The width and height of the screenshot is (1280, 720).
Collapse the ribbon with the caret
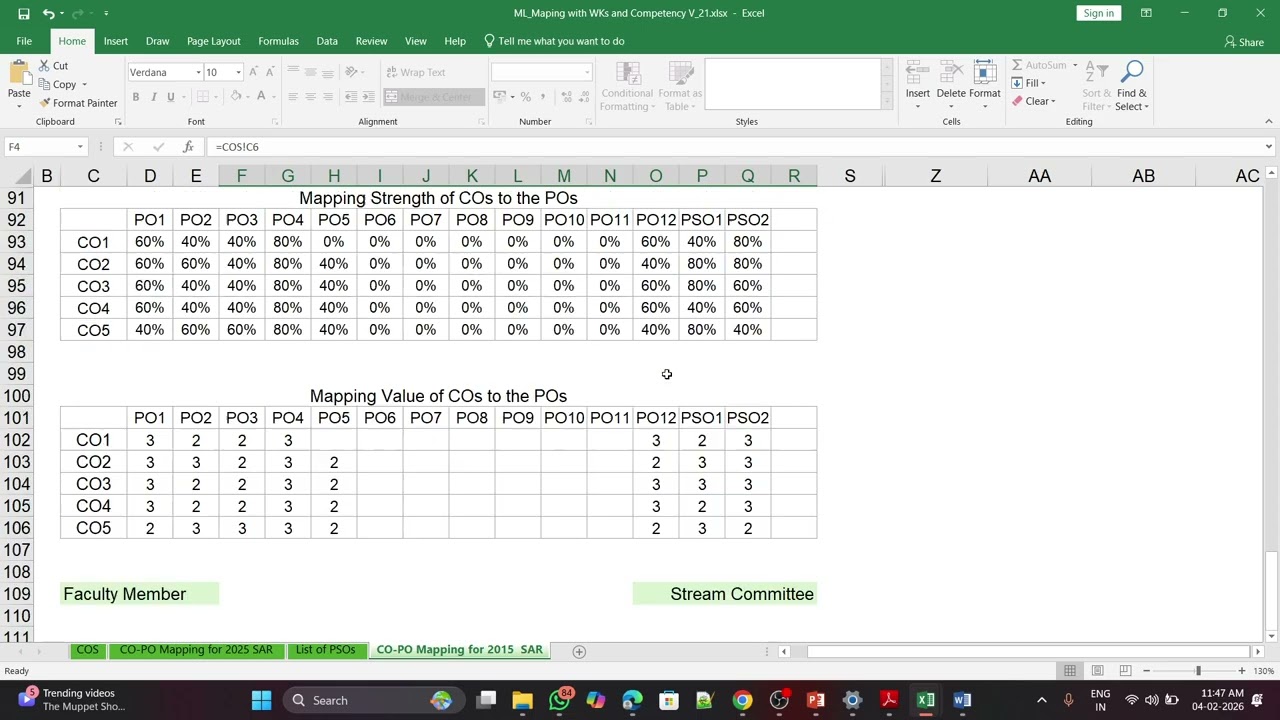[1268, 122]
